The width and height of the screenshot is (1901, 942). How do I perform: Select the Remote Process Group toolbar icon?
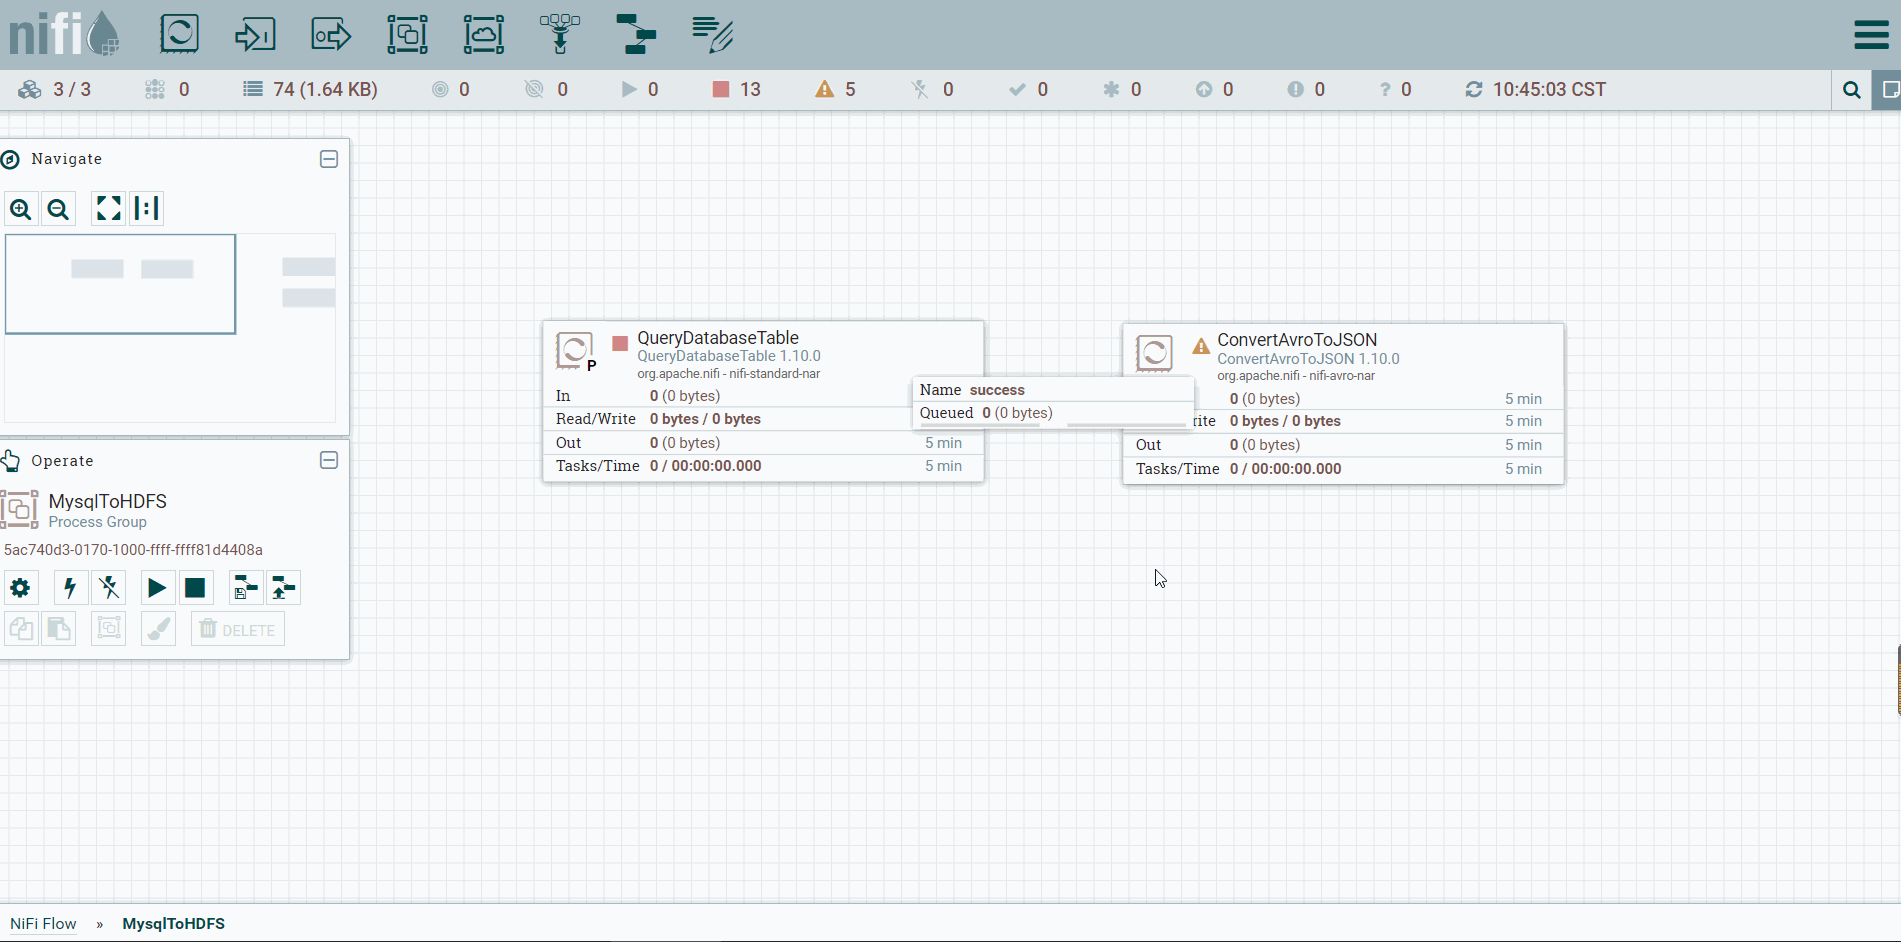coord(483,34)
